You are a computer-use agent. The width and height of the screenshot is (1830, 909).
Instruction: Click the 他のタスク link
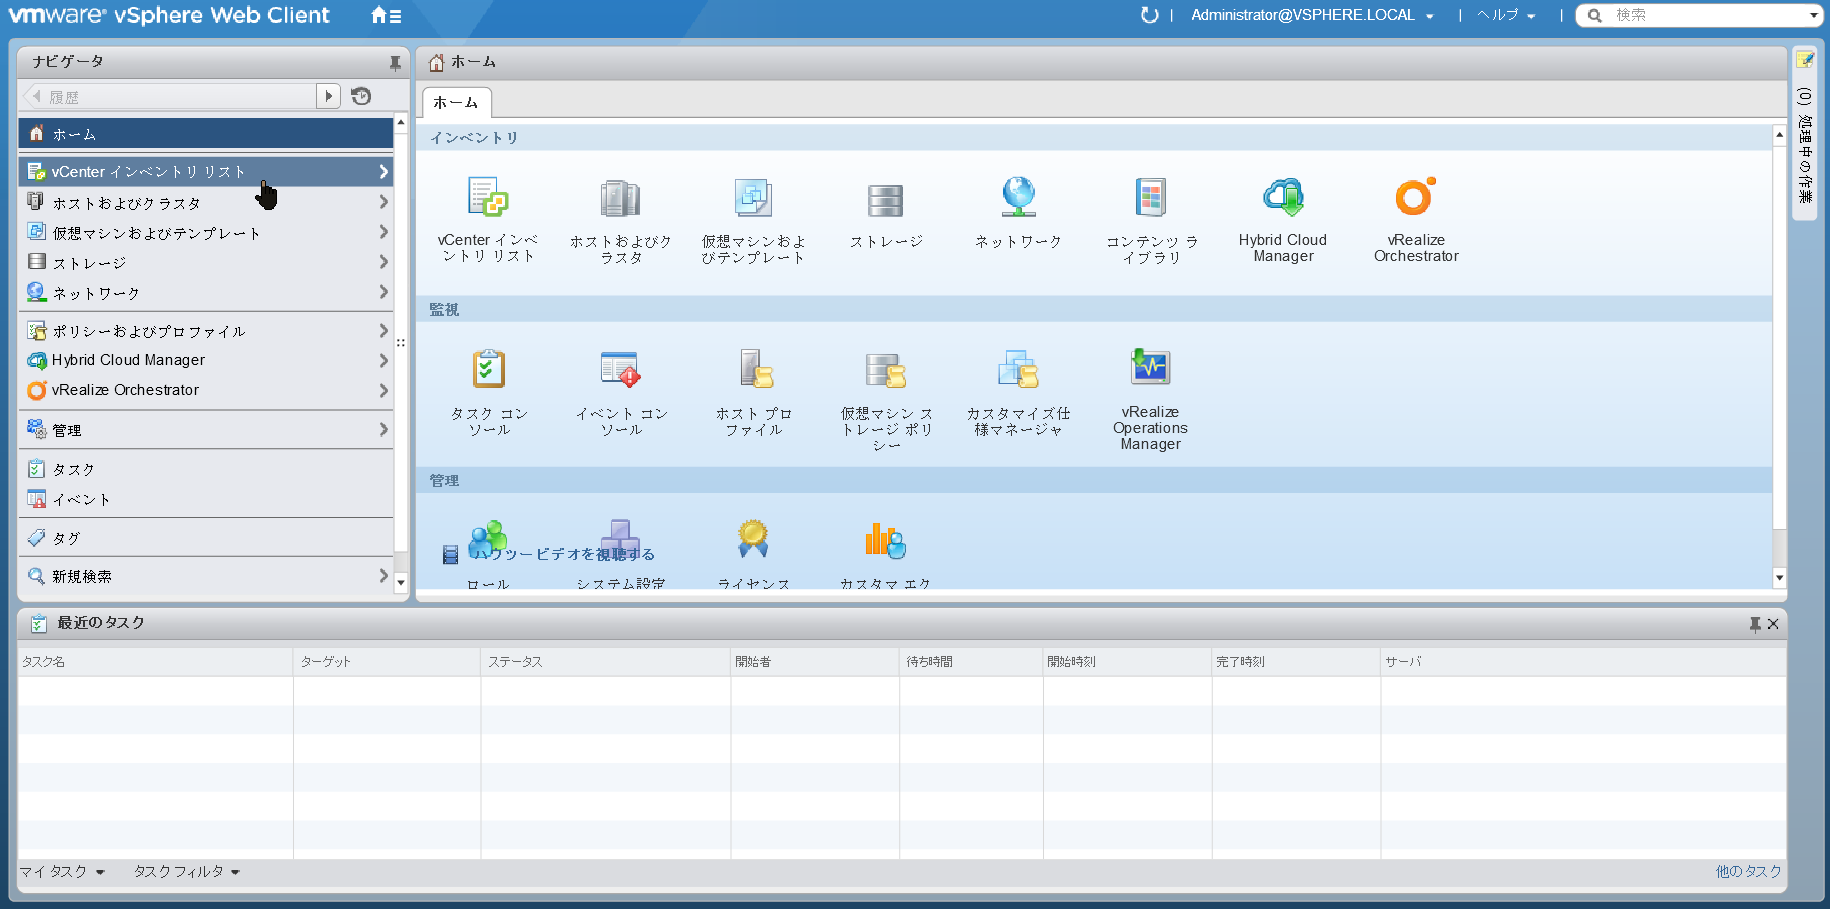coord(1748,872)
